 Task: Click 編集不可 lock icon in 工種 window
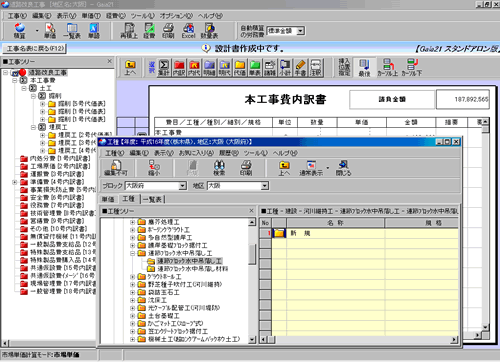click(116, 168)
